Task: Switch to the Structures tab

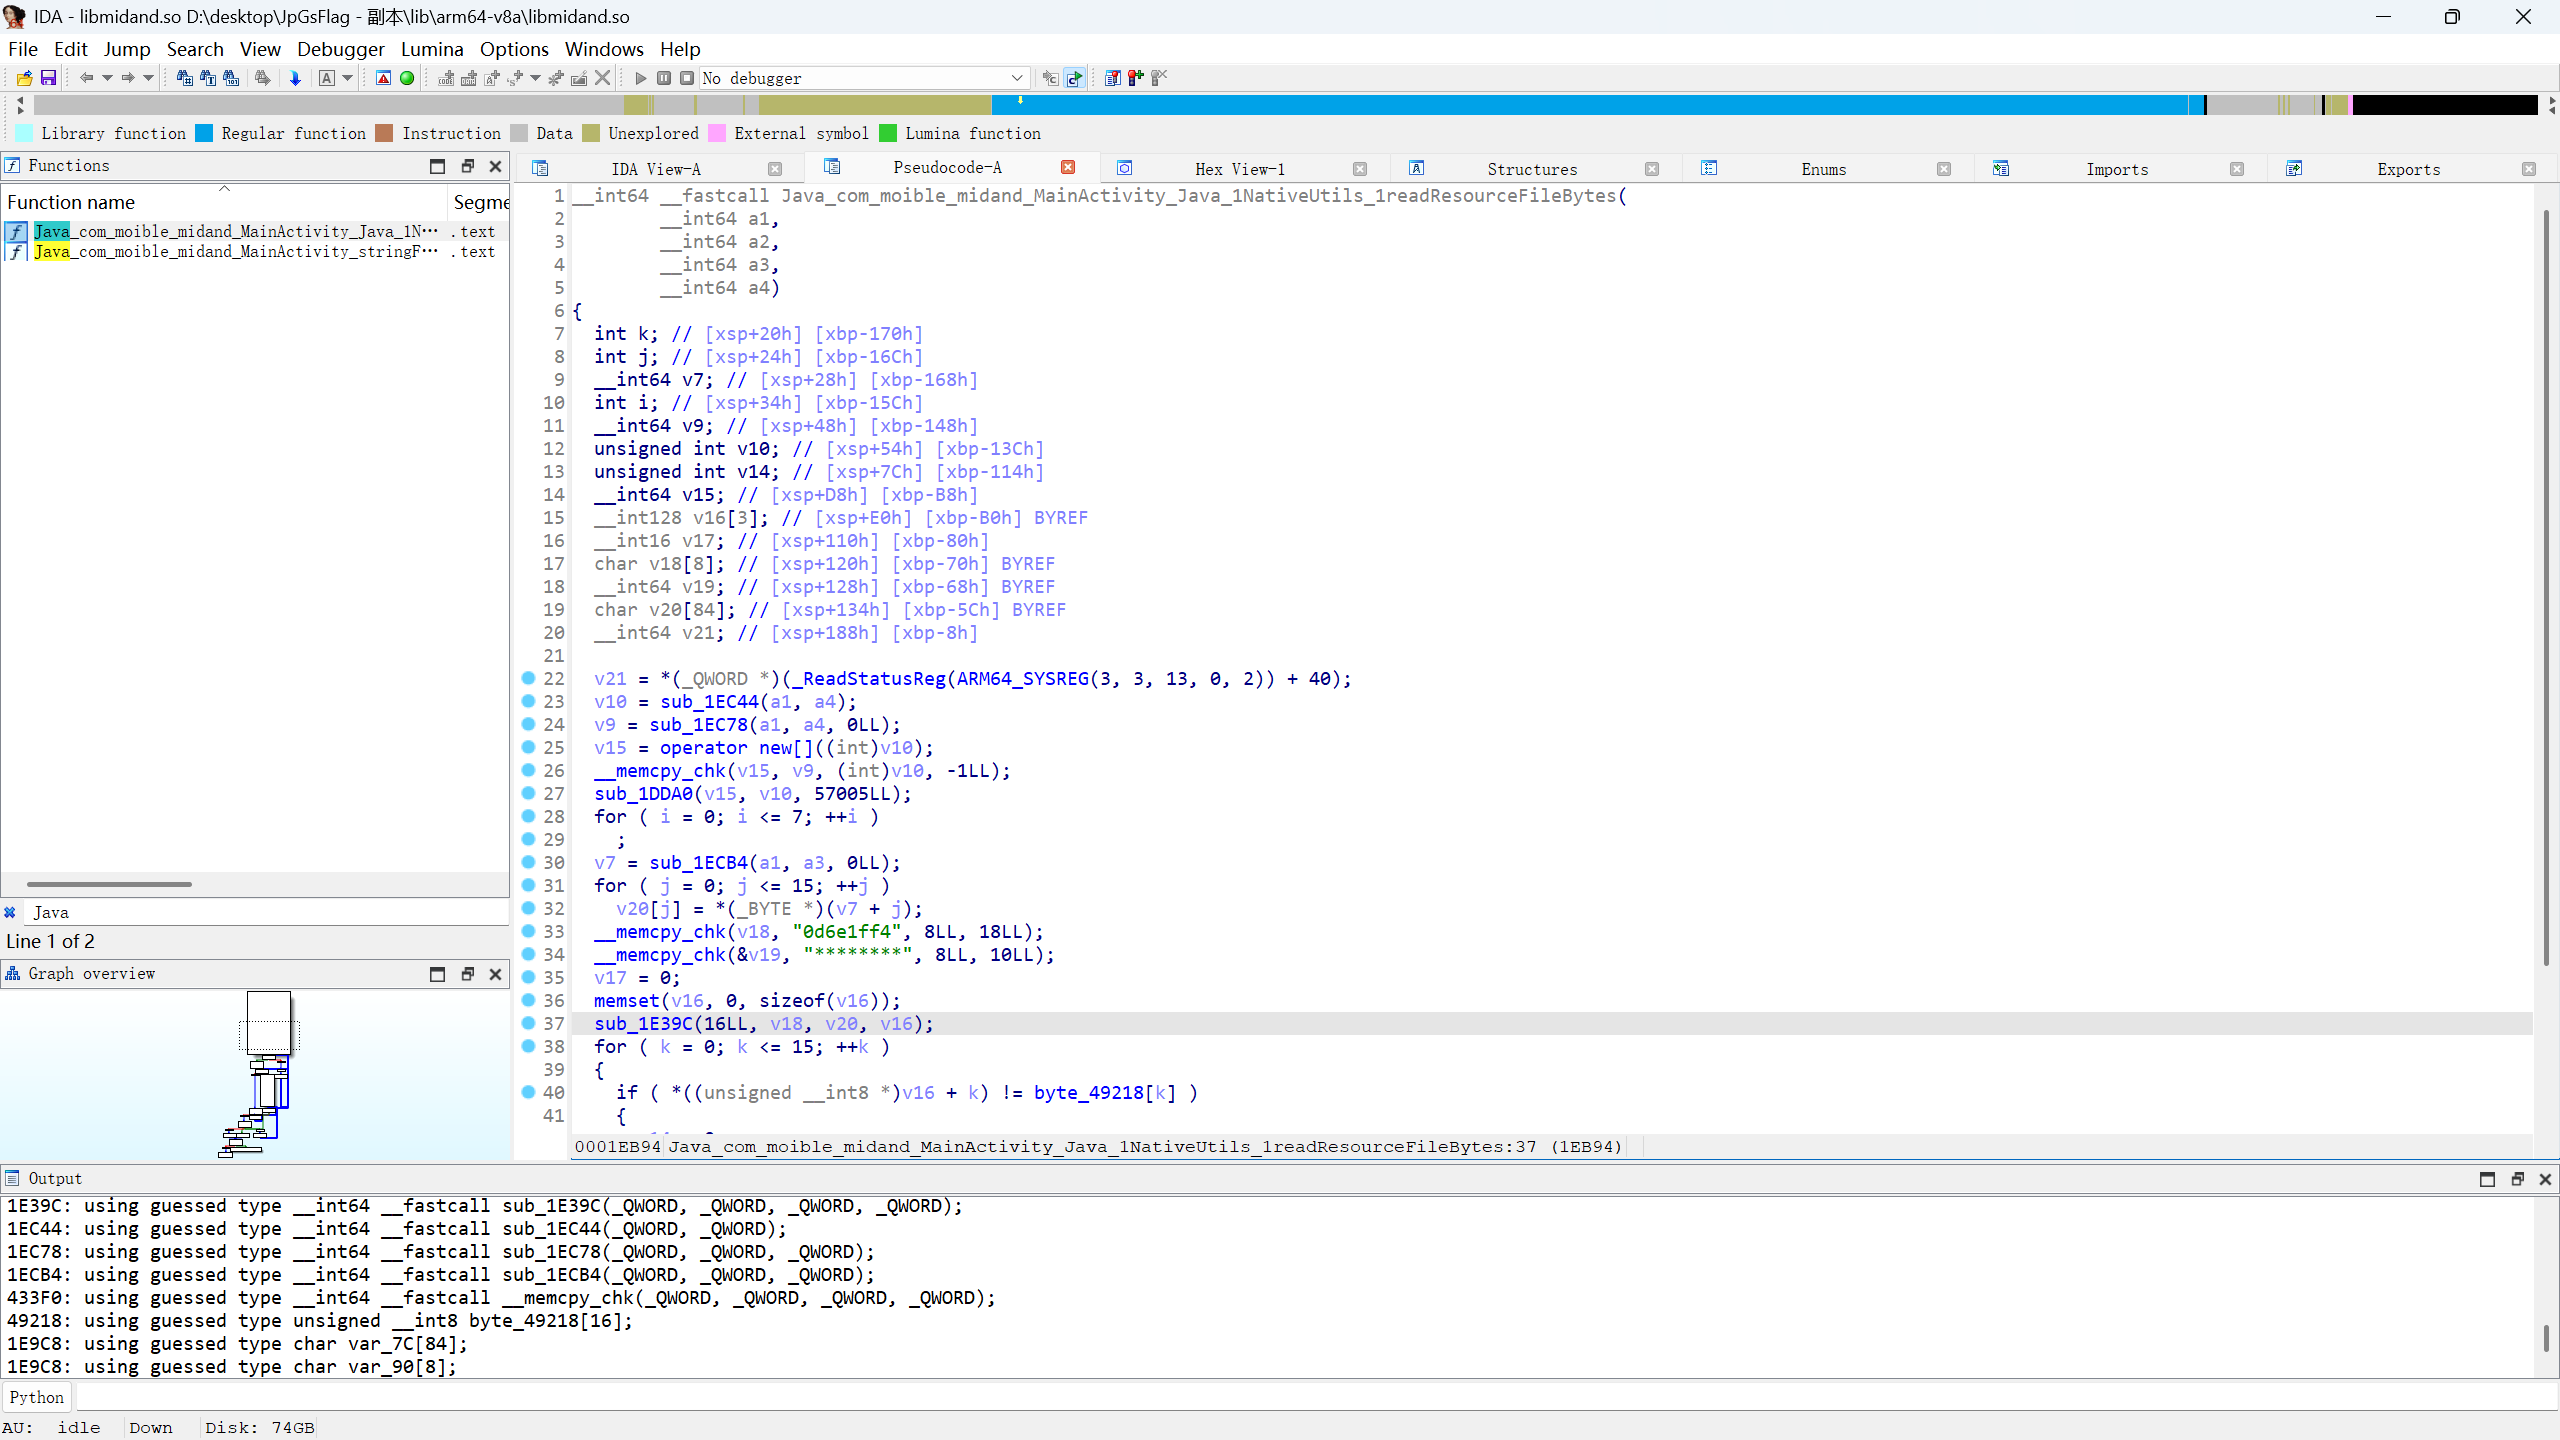Action: [x=1532, y=169]
